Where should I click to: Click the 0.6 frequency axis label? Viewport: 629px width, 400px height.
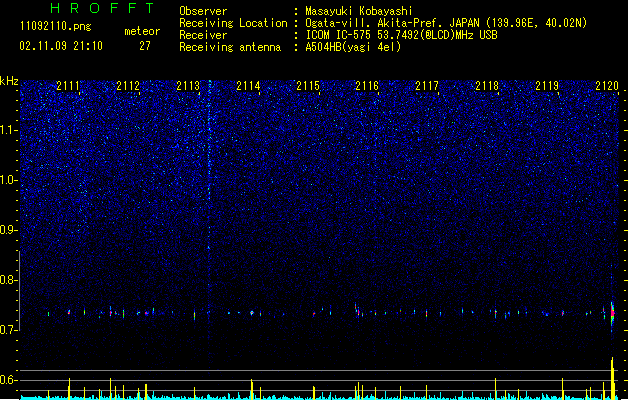(9, 380)
